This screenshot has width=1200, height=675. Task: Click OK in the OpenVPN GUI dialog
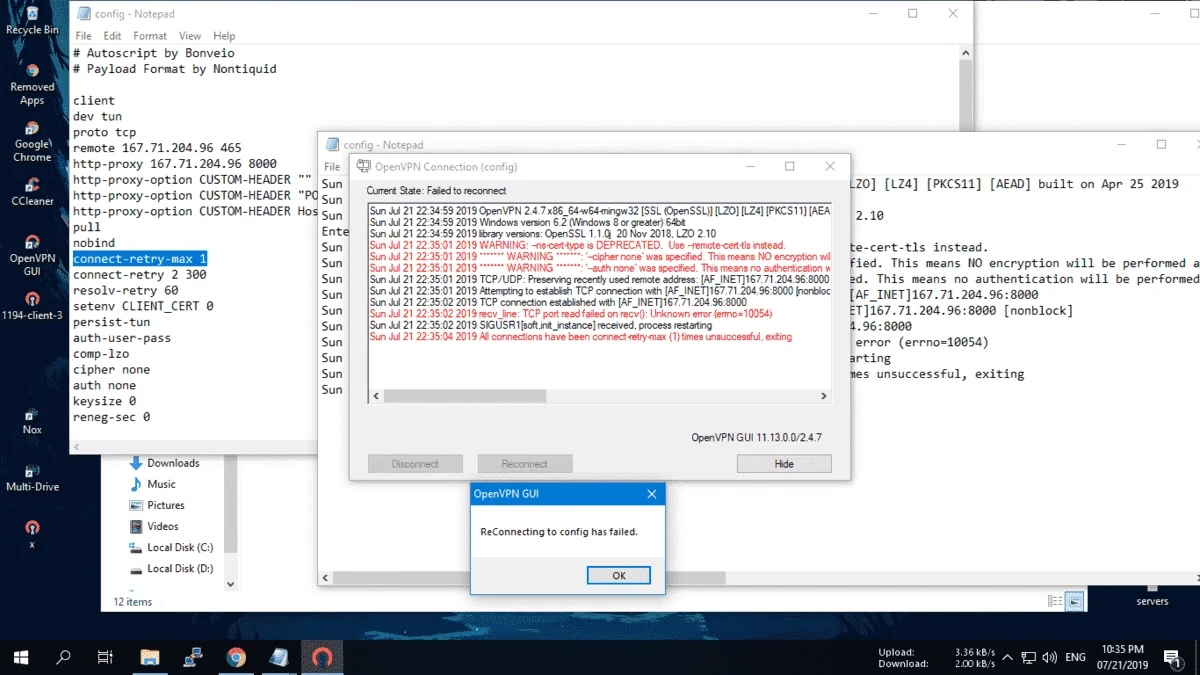click(619, 575)
